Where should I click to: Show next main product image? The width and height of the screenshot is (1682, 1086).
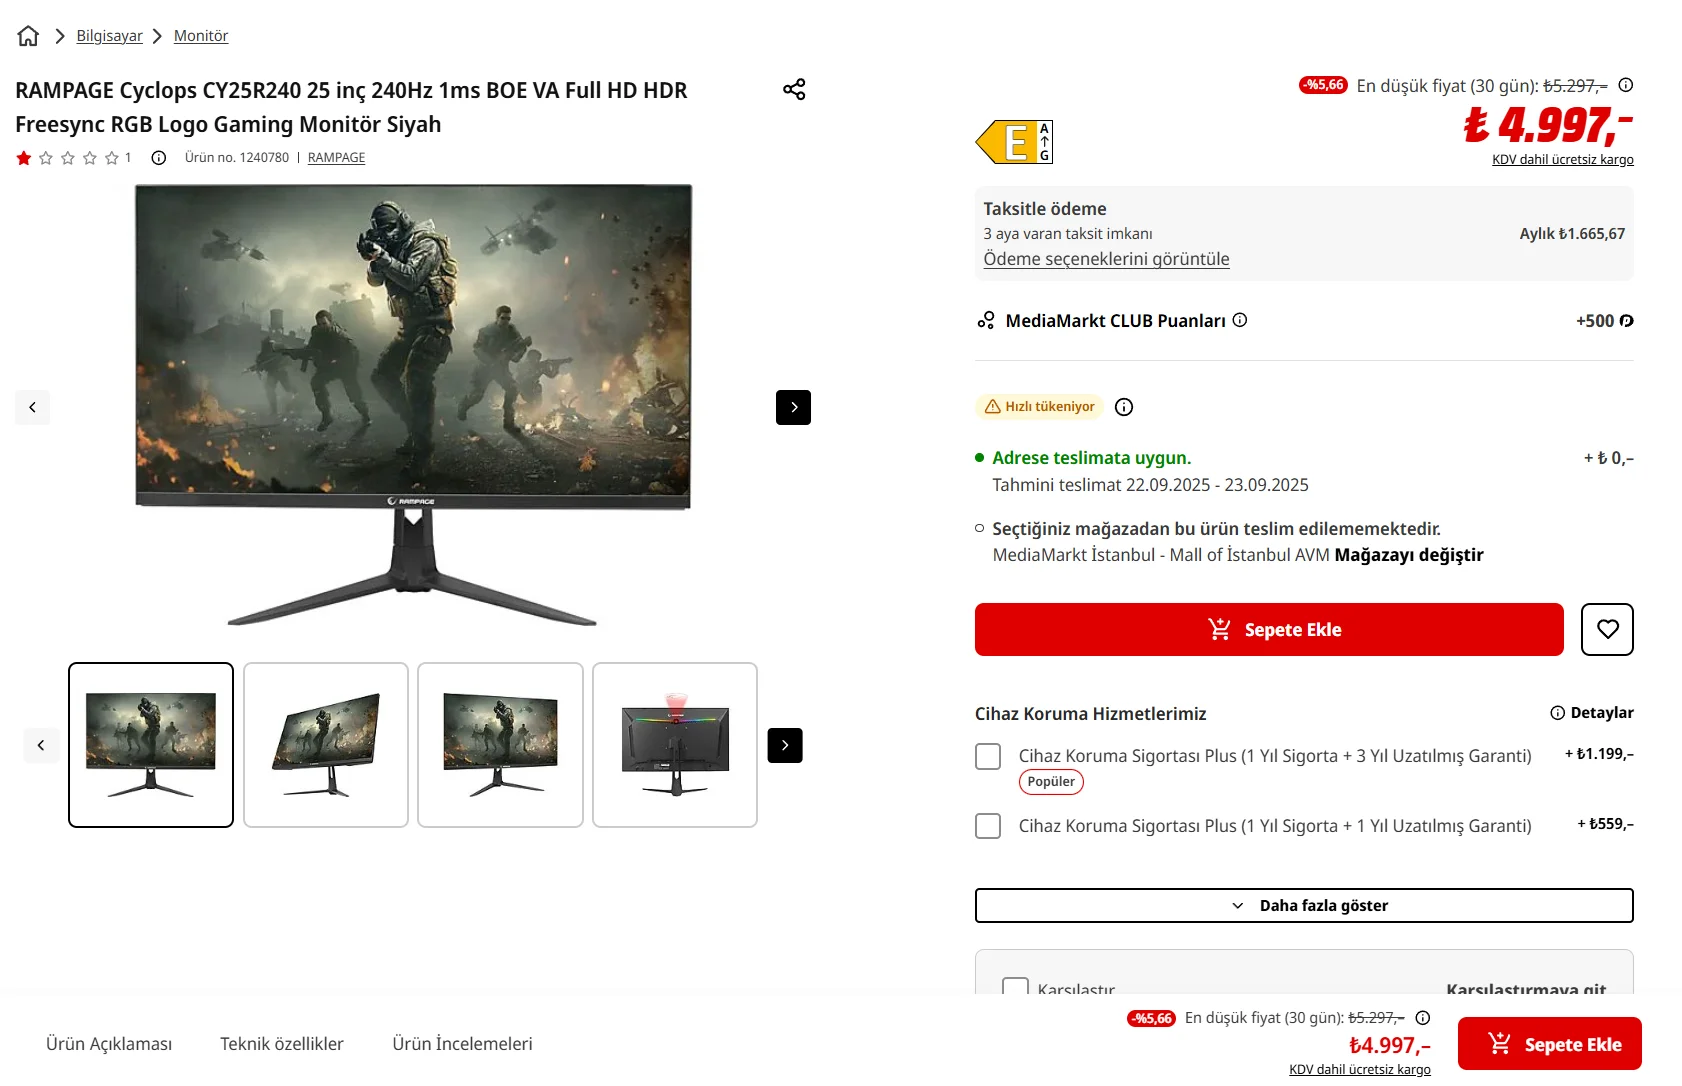(x=793, y=407)
